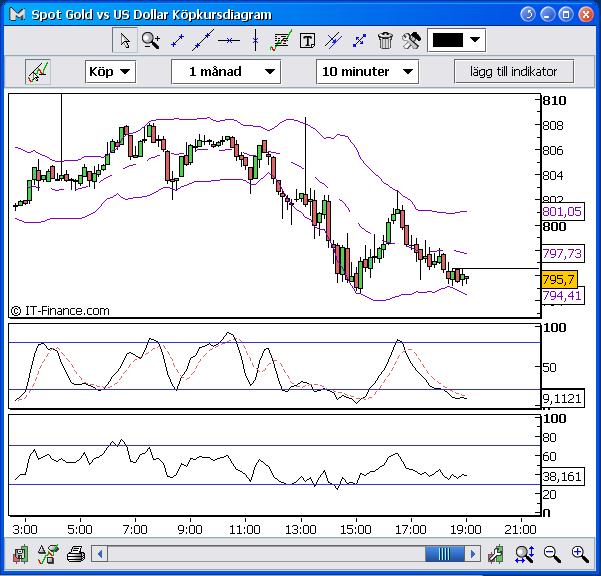Viewport: 601px width, 576px height.
Task: Click the zoom in magnifier at bottom
Action: point(579,553)
